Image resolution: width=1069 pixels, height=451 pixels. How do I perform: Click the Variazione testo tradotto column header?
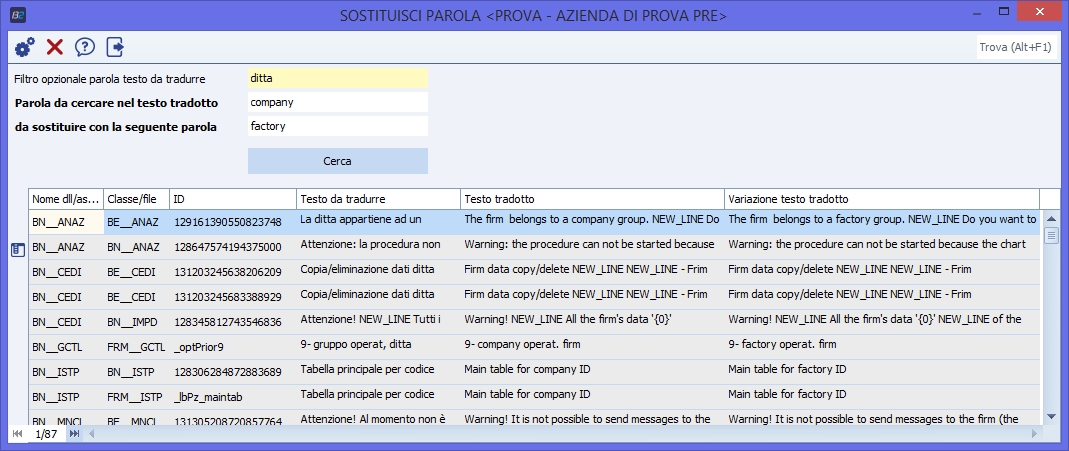click(x=882, y=199)
